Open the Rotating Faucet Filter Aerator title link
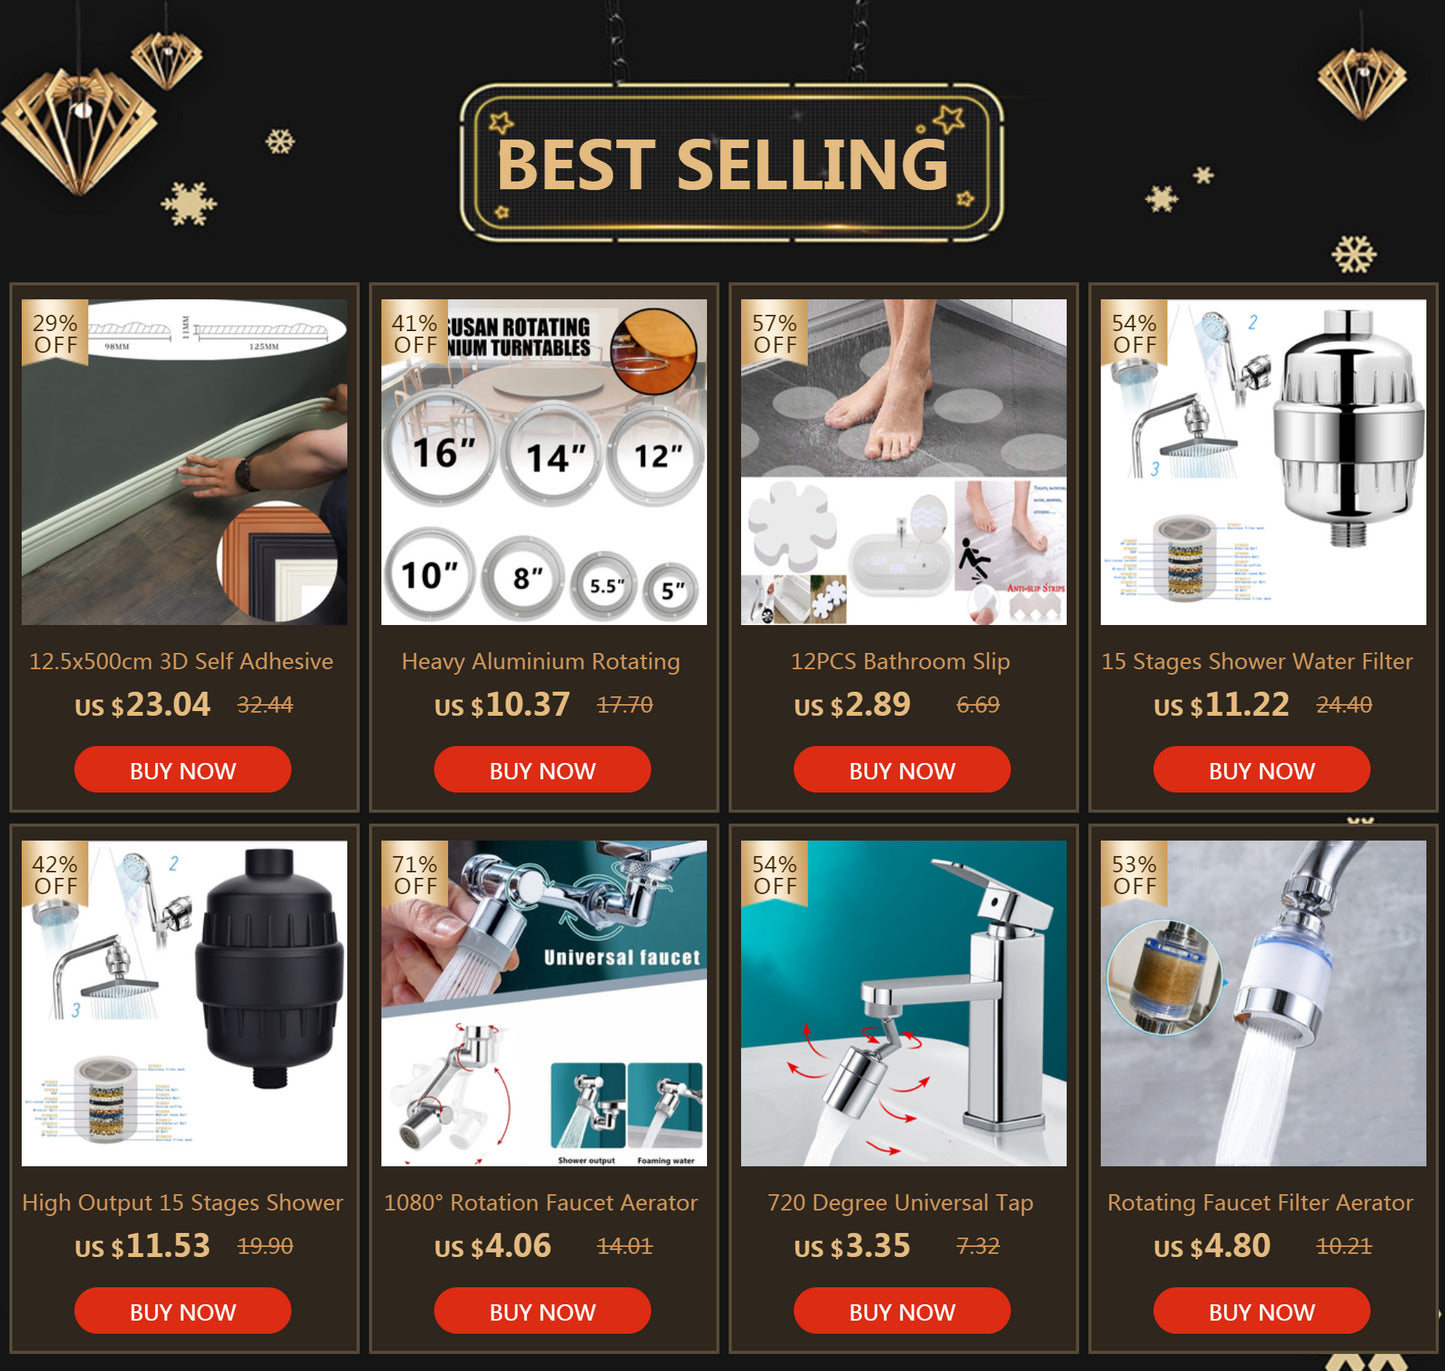This screenshot has width=1445, height=1371. (x=1260, y=1203)
